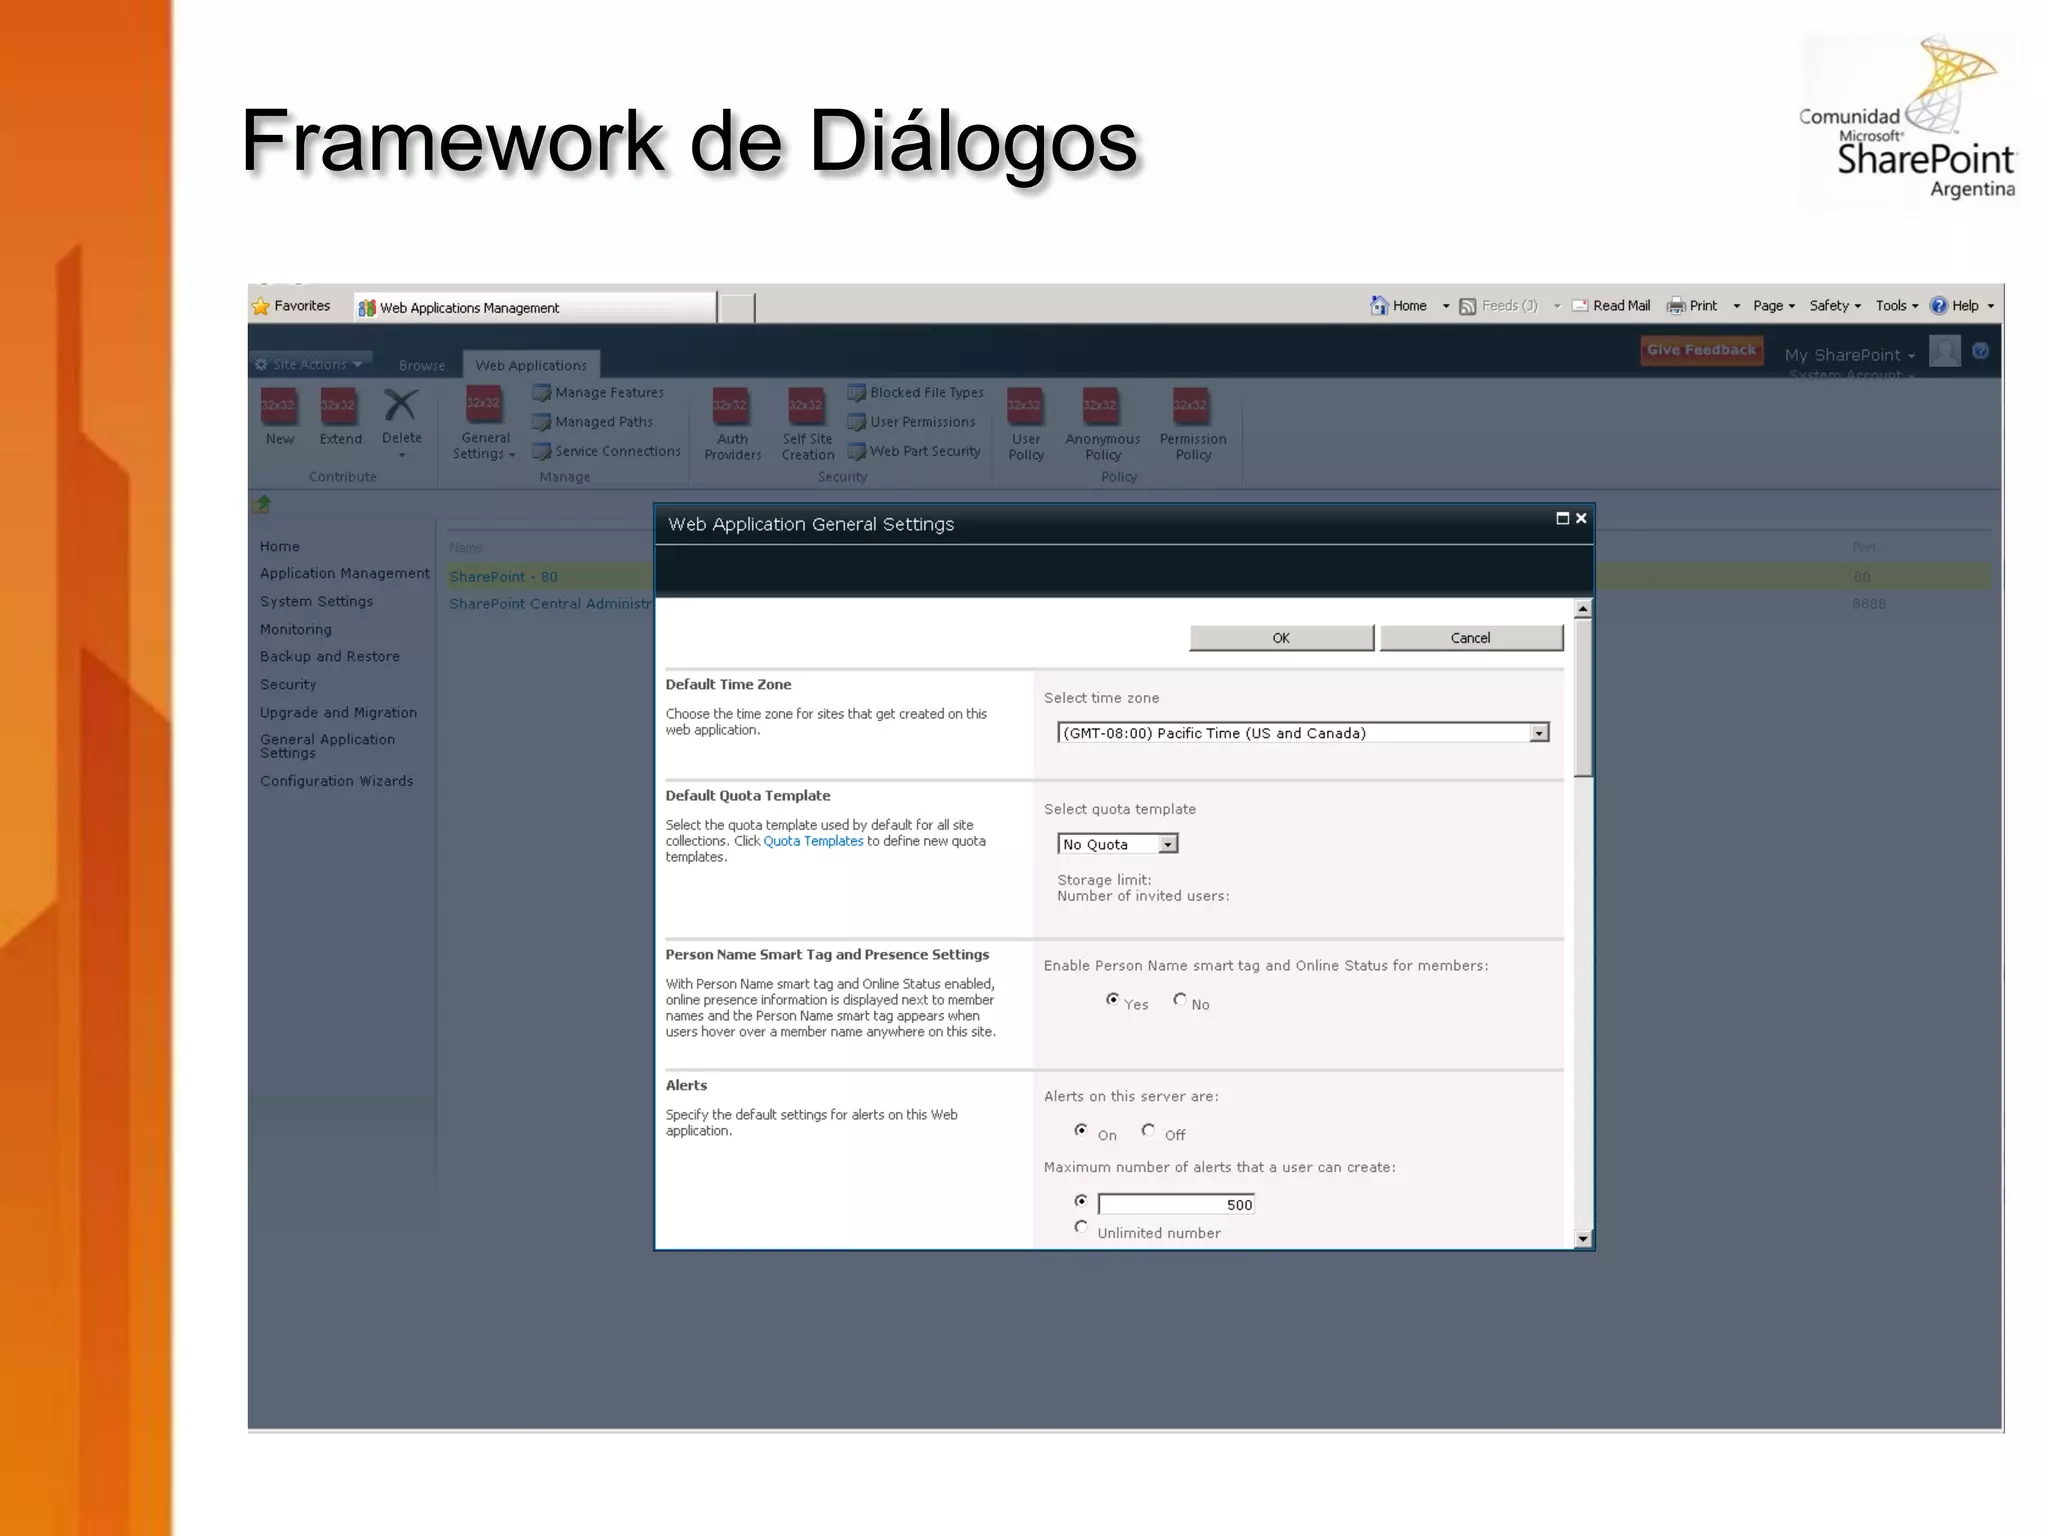The image size is (2048, 1536).
Task: Select the 500 maximum alerts radio button
Action: click(1081, 1201)
